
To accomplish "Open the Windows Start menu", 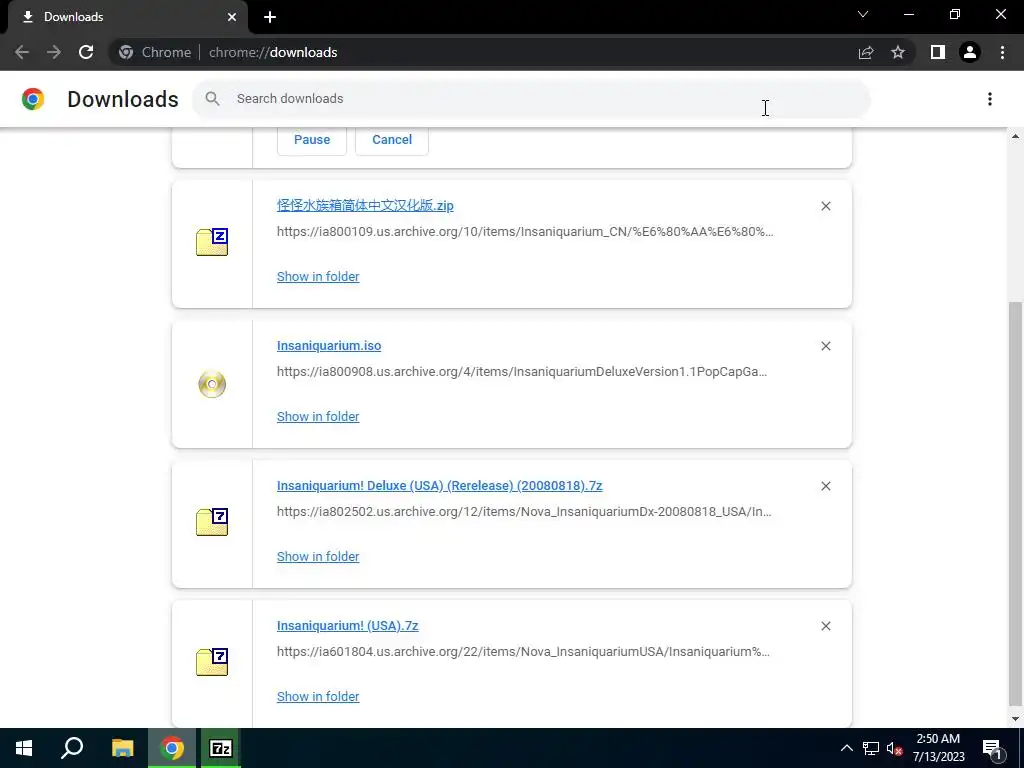I will click(24, 748).
